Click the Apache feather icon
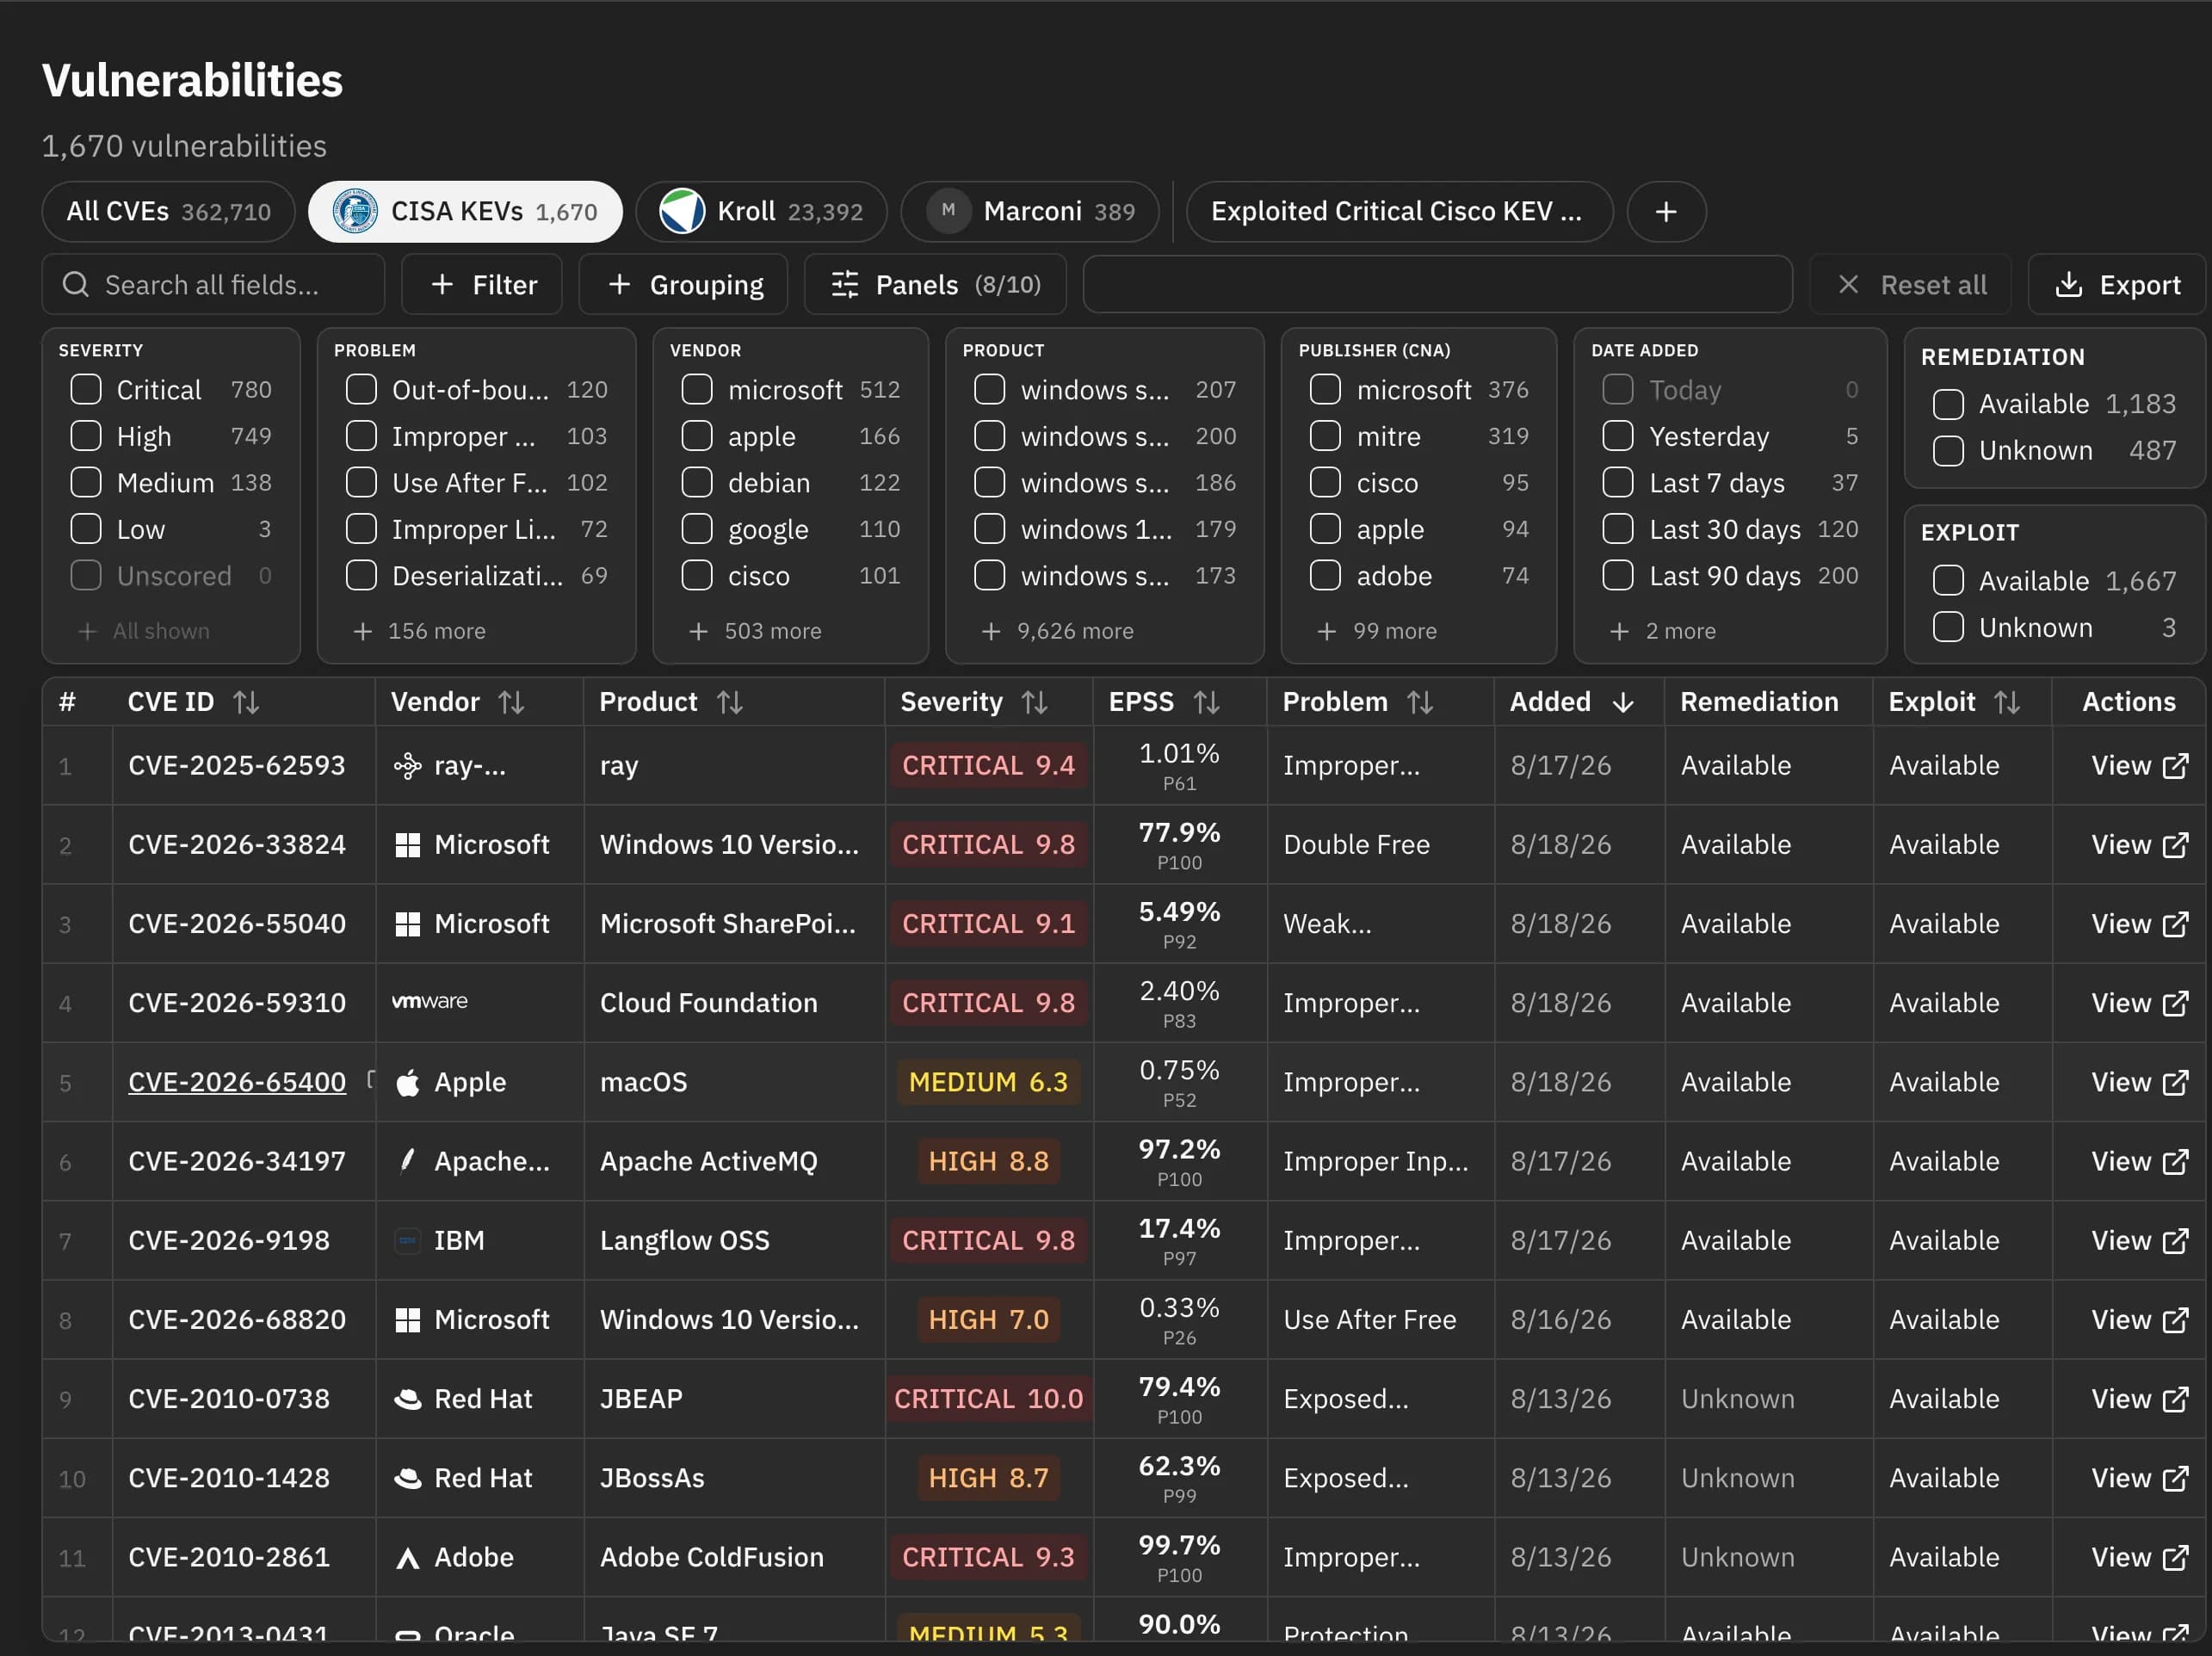 (407, 1160)
